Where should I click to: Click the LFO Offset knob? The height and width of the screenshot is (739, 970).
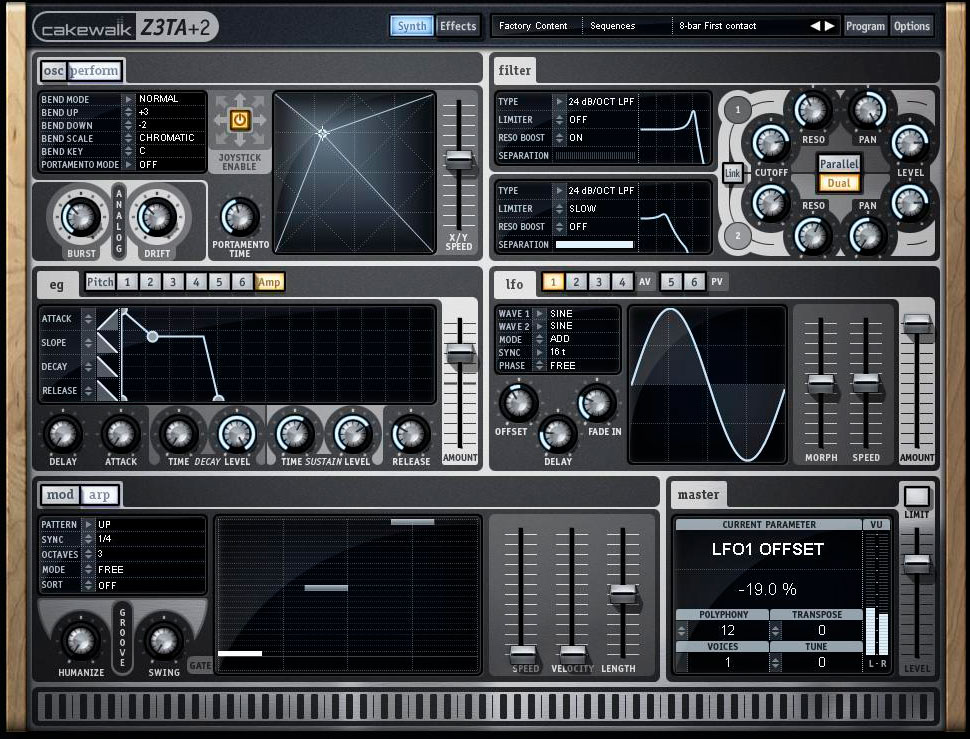tap(518, 403)
